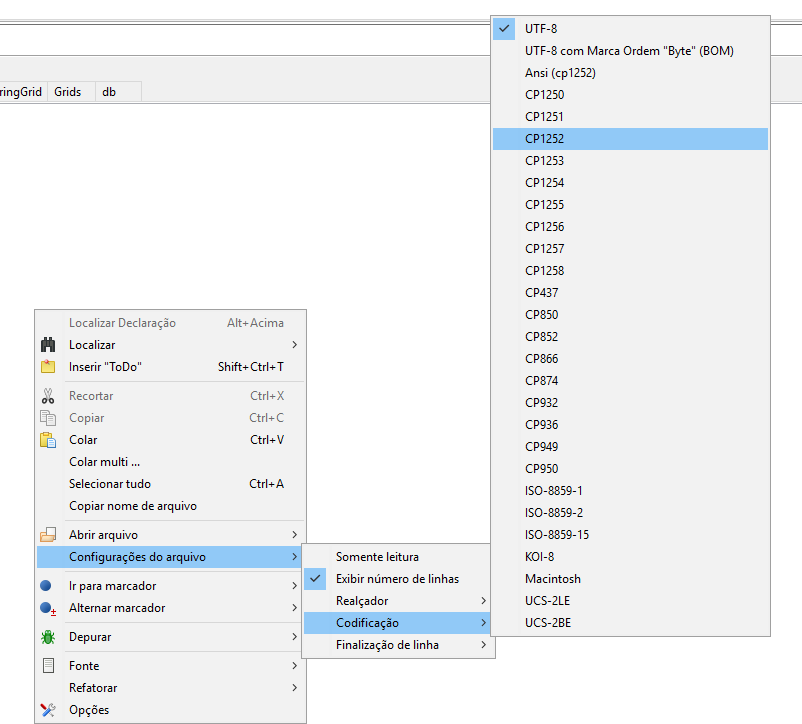This screenshot has height=724, width=802.
Task: Select UCS-2LE encoding
Action: point(630,601)
